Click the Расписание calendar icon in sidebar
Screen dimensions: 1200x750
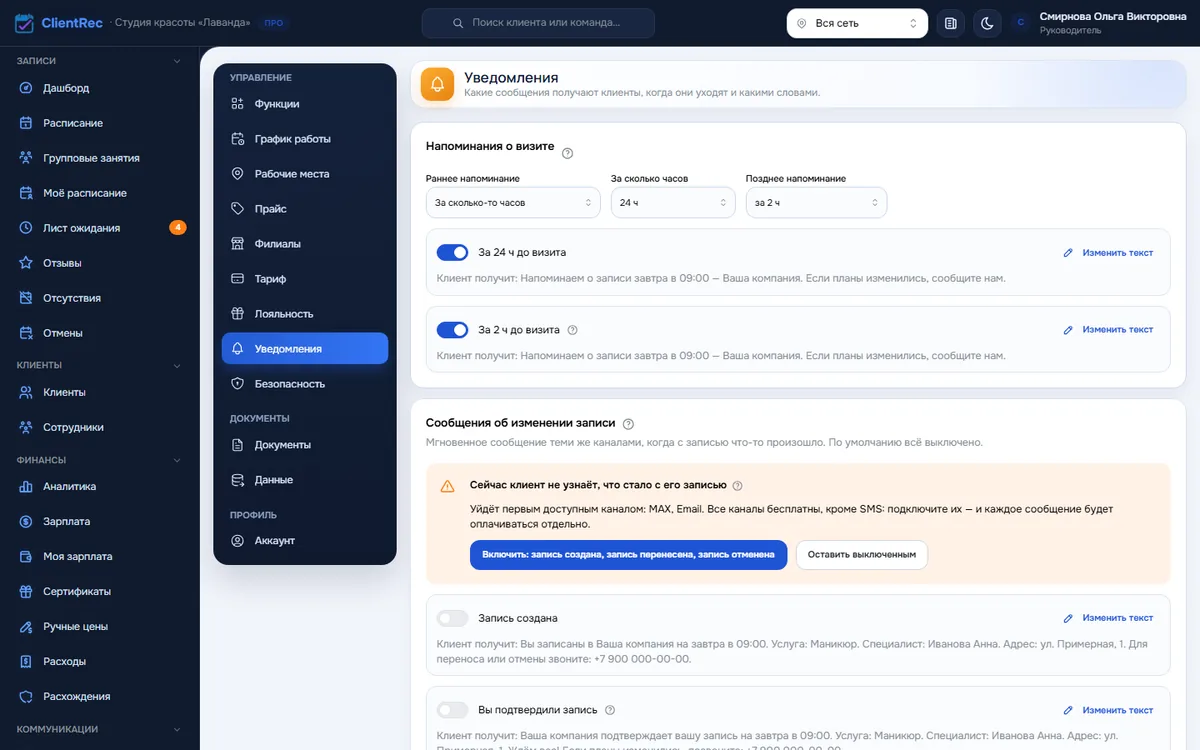[26, 123]
